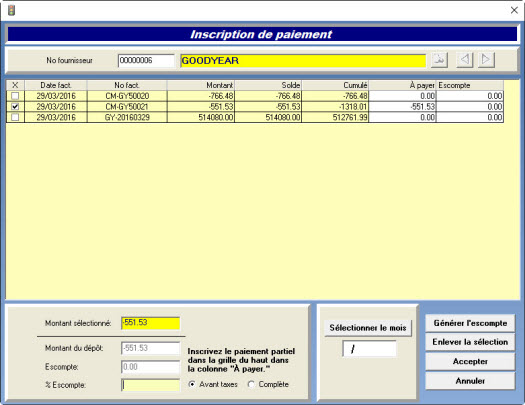Click the Solde column header
525x405 pixels.
268,85
